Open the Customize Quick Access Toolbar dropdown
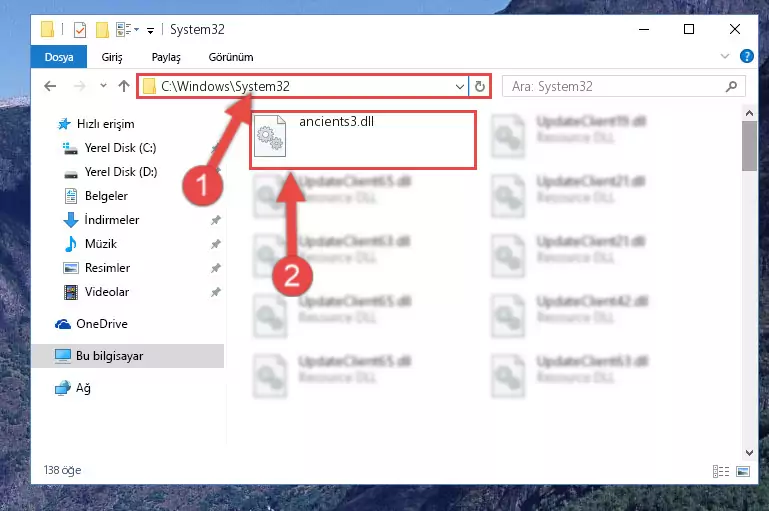Screen dimensions: 769x511 [151, 30]
